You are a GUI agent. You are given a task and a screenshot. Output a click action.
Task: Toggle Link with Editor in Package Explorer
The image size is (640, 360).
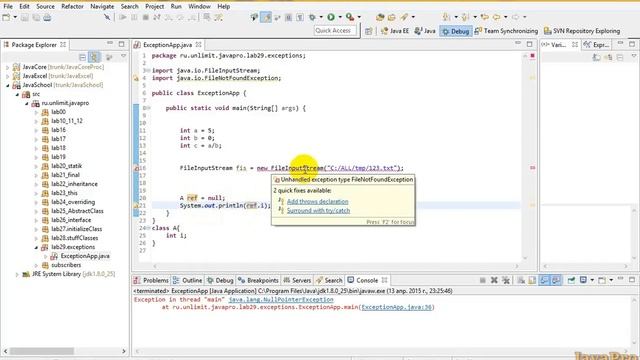[x=94, y=57]
